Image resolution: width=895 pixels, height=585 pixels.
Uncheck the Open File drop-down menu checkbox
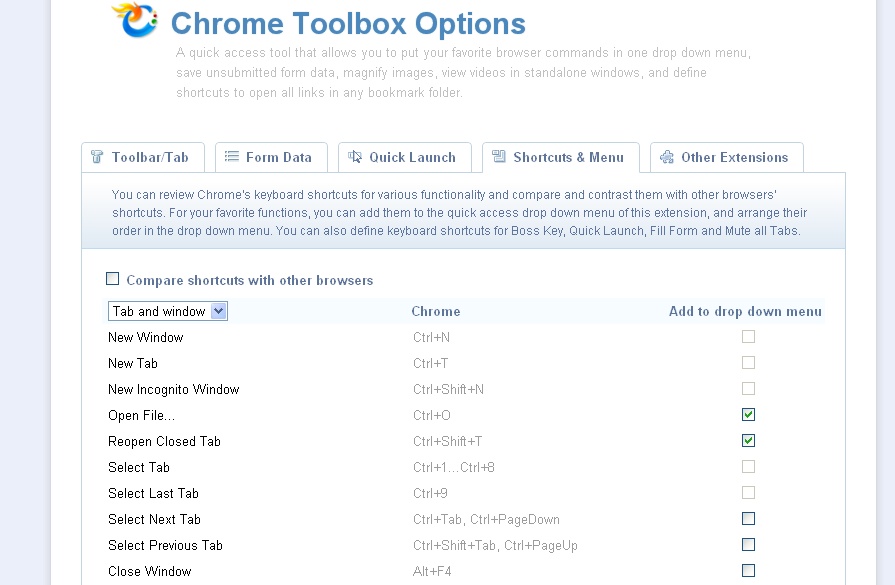point(748,414)
